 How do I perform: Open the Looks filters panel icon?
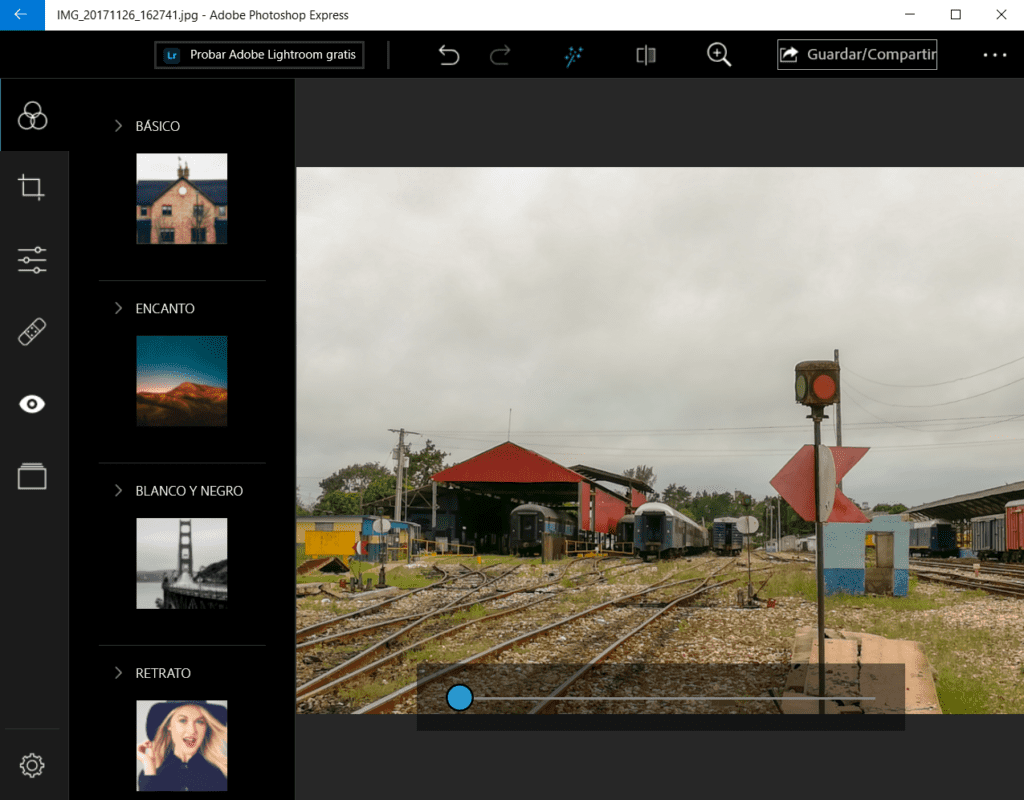[x=33, y=116]
